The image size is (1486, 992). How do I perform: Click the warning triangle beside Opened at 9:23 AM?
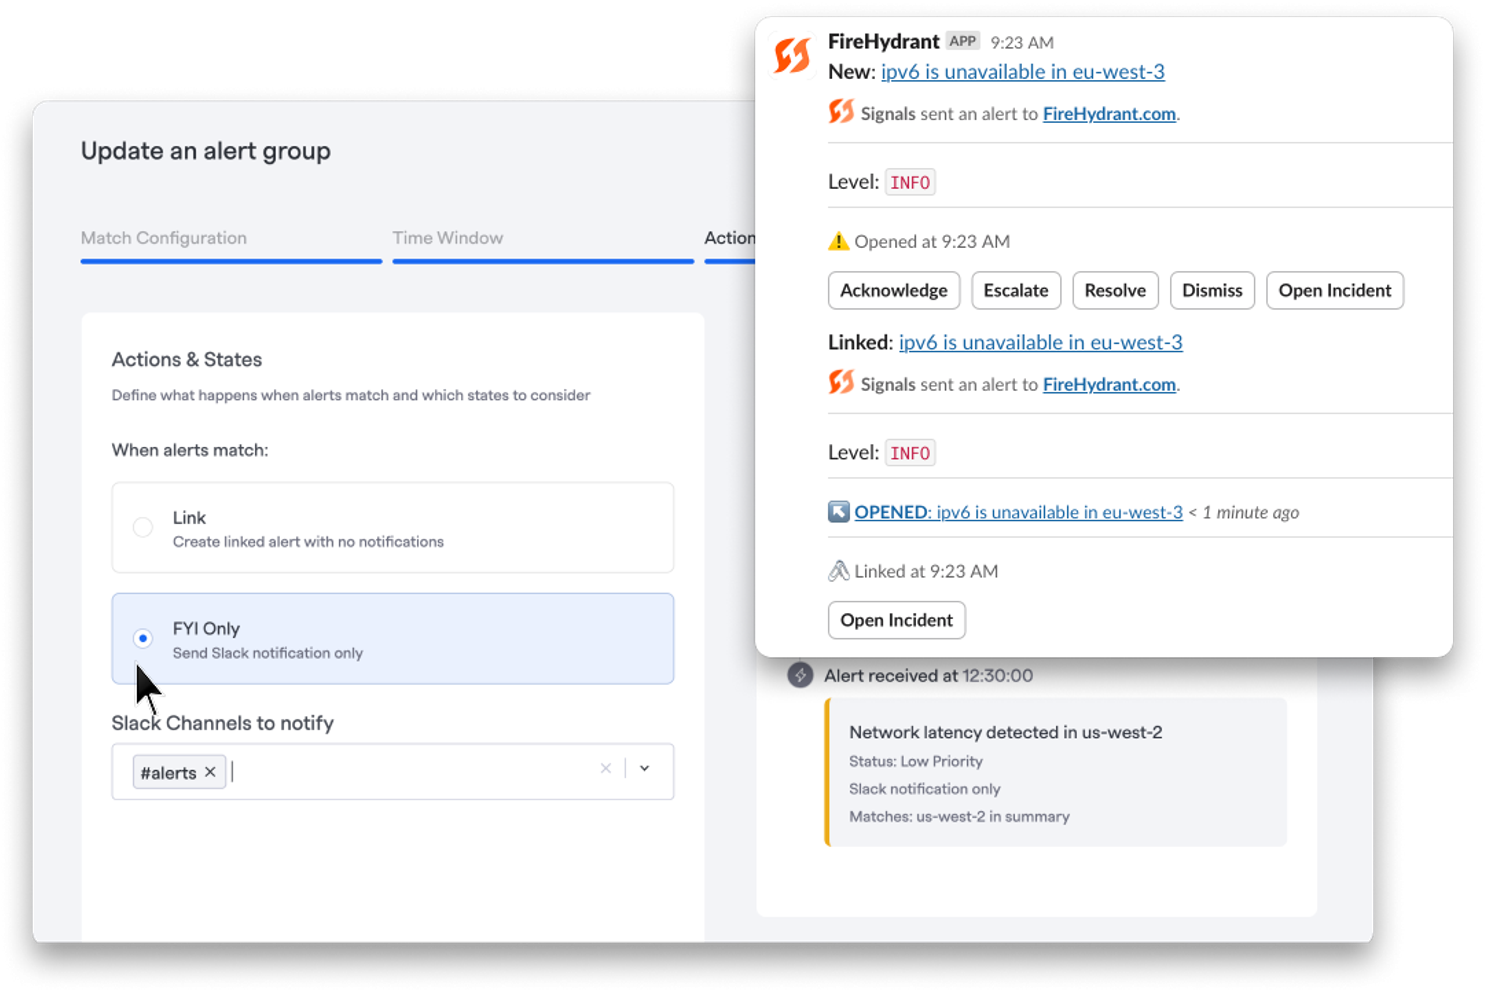click(838, 241)
